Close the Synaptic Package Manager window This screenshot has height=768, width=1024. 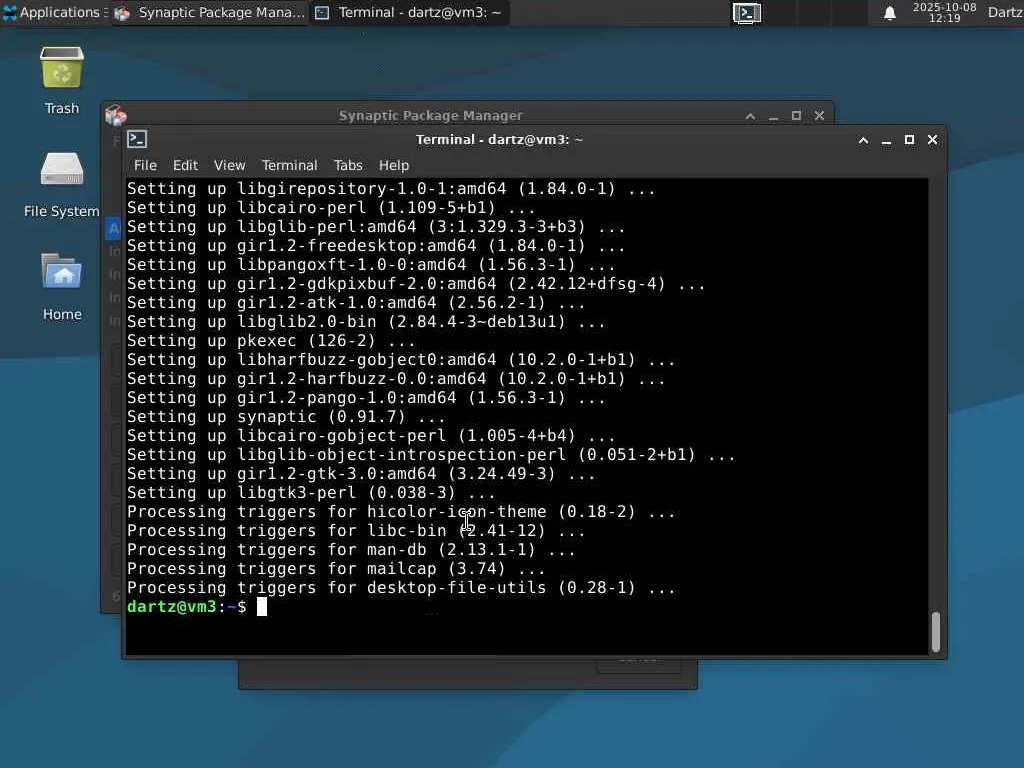(x=819, y=116)
